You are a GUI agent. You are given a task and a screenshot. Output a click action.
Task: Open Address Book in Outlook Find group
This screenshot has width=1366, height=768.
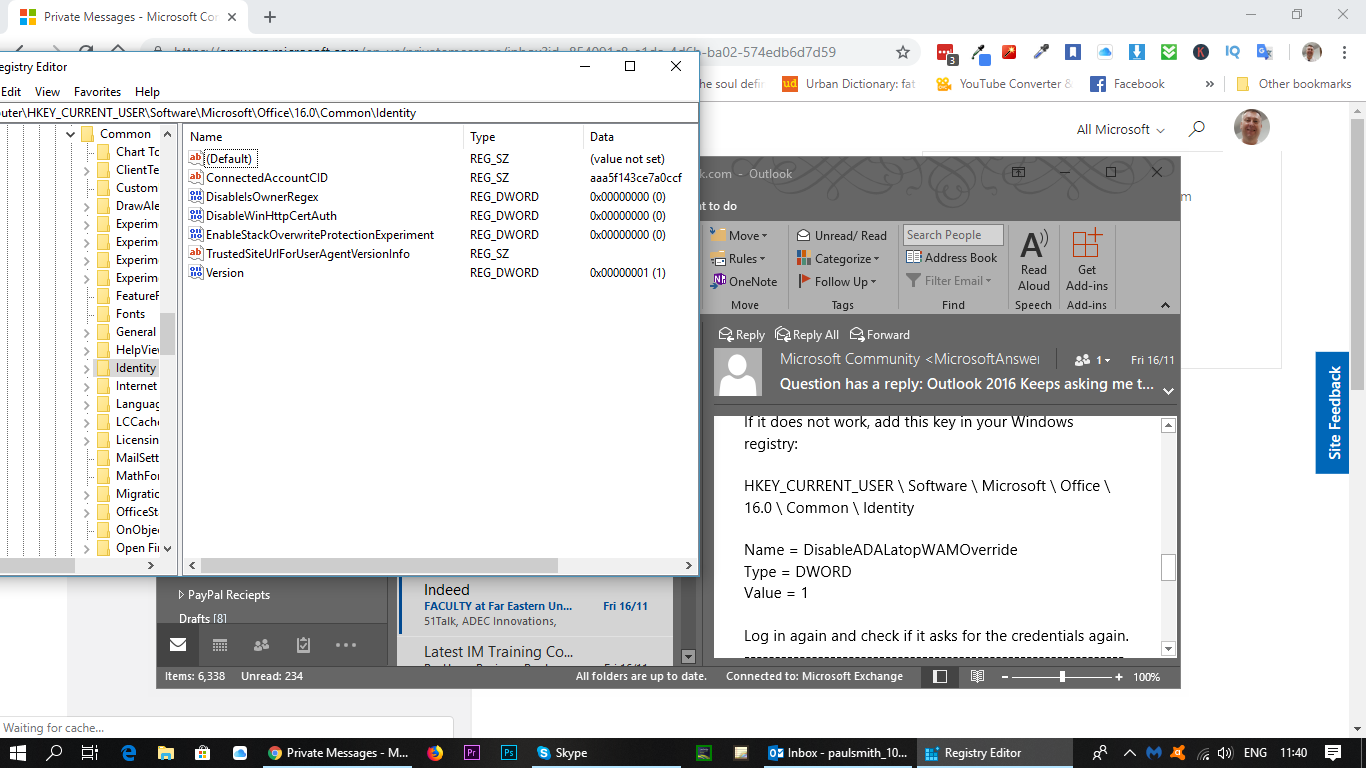point(950,258)
